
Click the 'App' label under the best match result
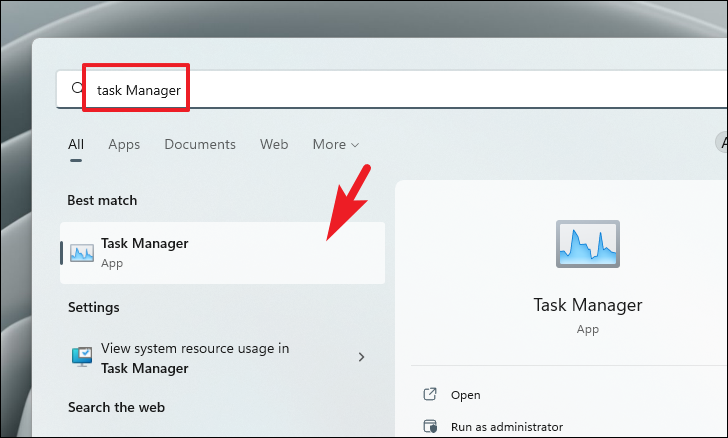click(112, 263)
